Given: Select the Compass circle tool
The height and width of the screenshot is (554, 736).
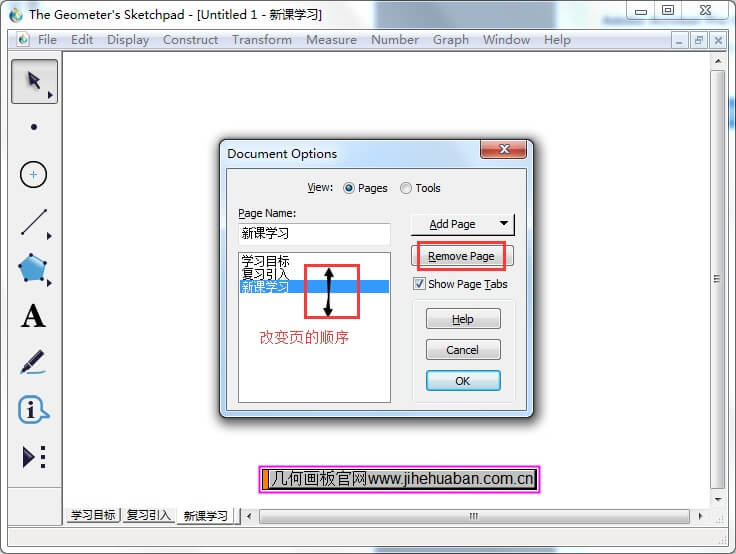Looking at the screenshot, I should click(33, 175).
